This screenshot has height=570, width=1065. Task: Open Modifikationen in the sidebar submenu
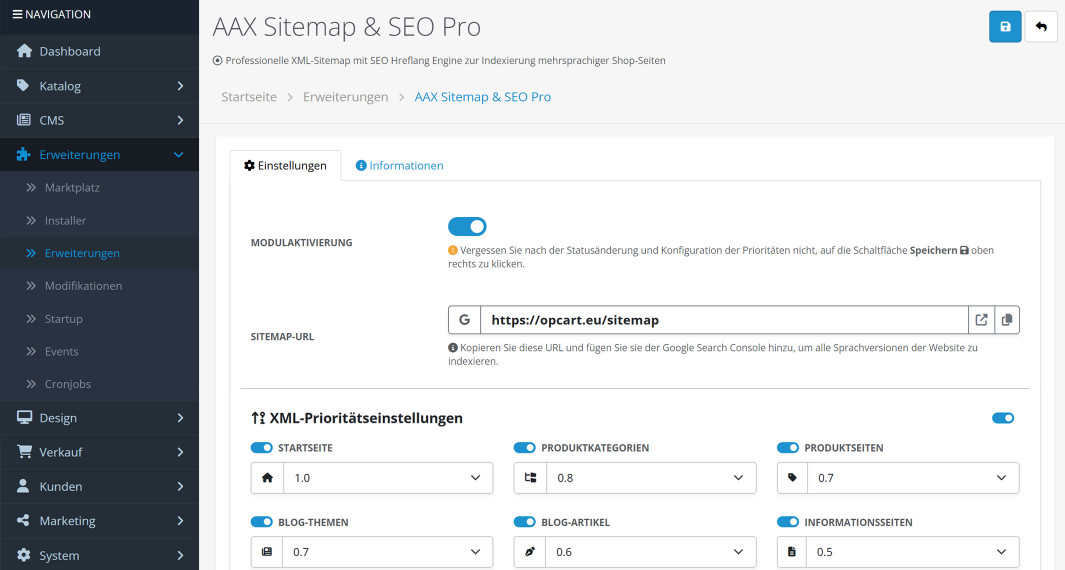[83, 286]
